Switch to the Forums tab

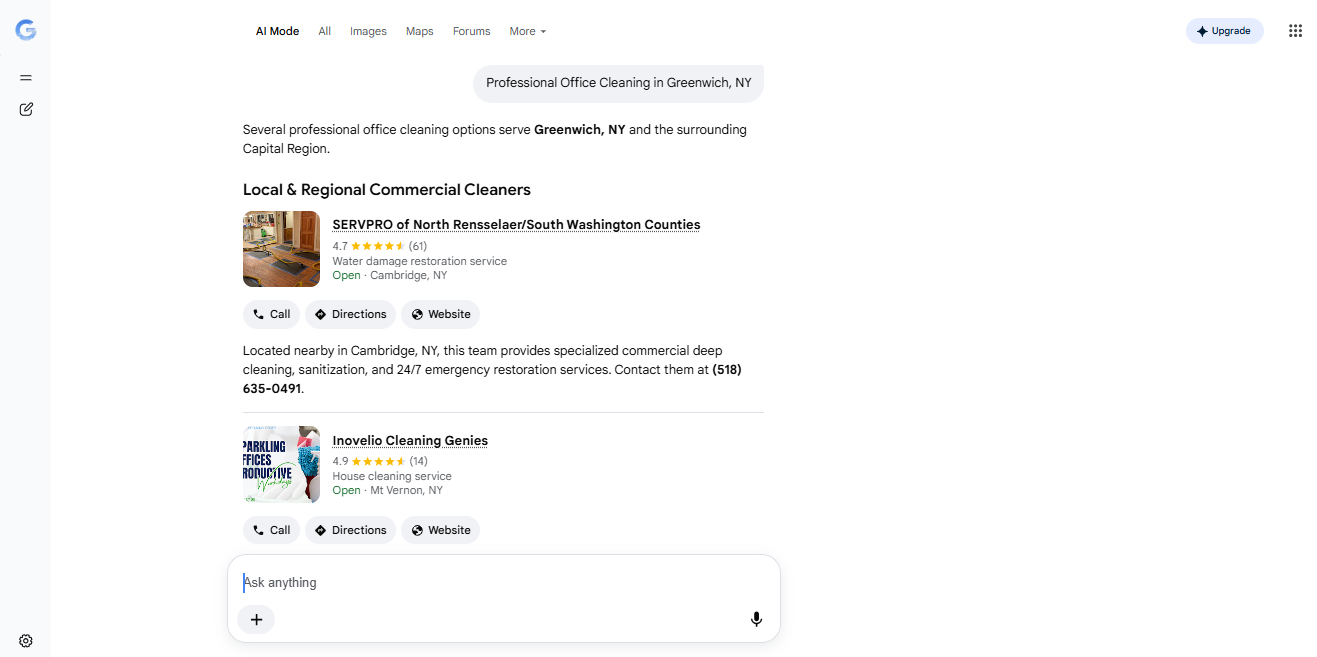tap(471, 31)
